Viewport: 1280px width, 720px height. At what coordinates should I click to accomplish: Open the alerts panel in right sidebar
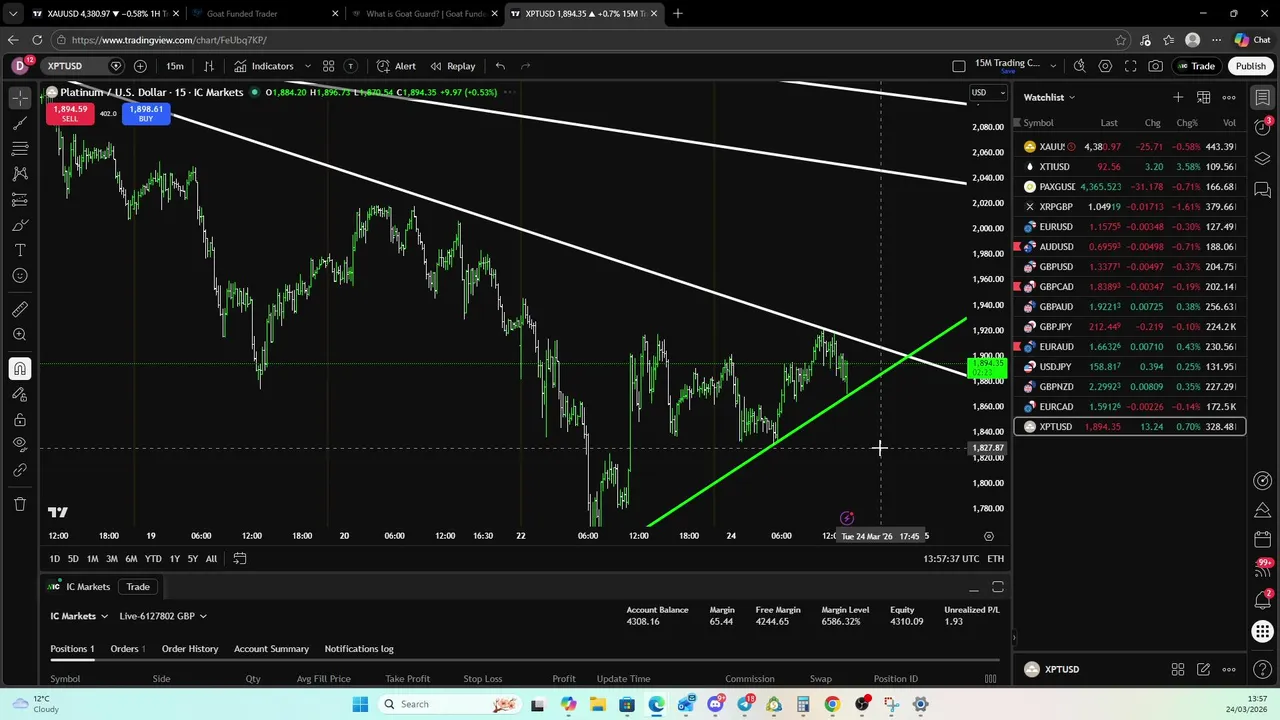coord(1263,128)
